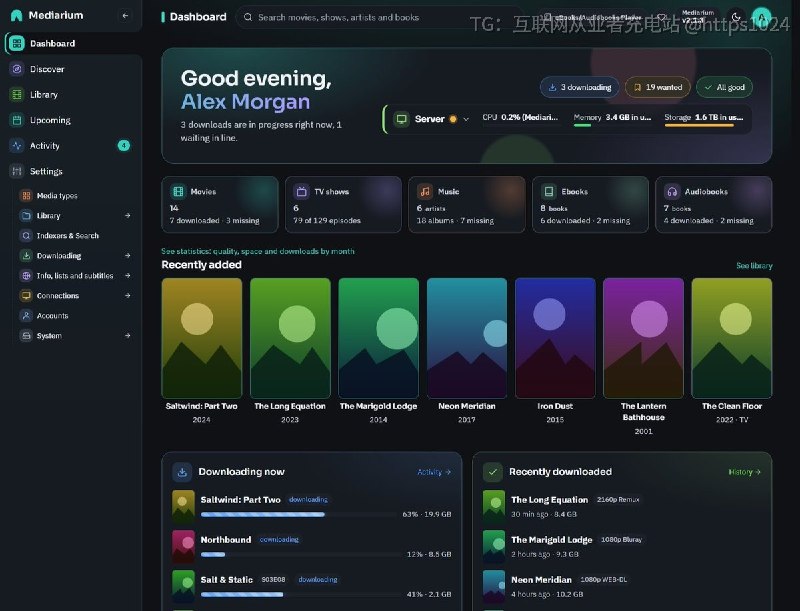Expand Library settings arrow
The height and width of the screenshot is (611, 800).
click(x=128, y=216)
